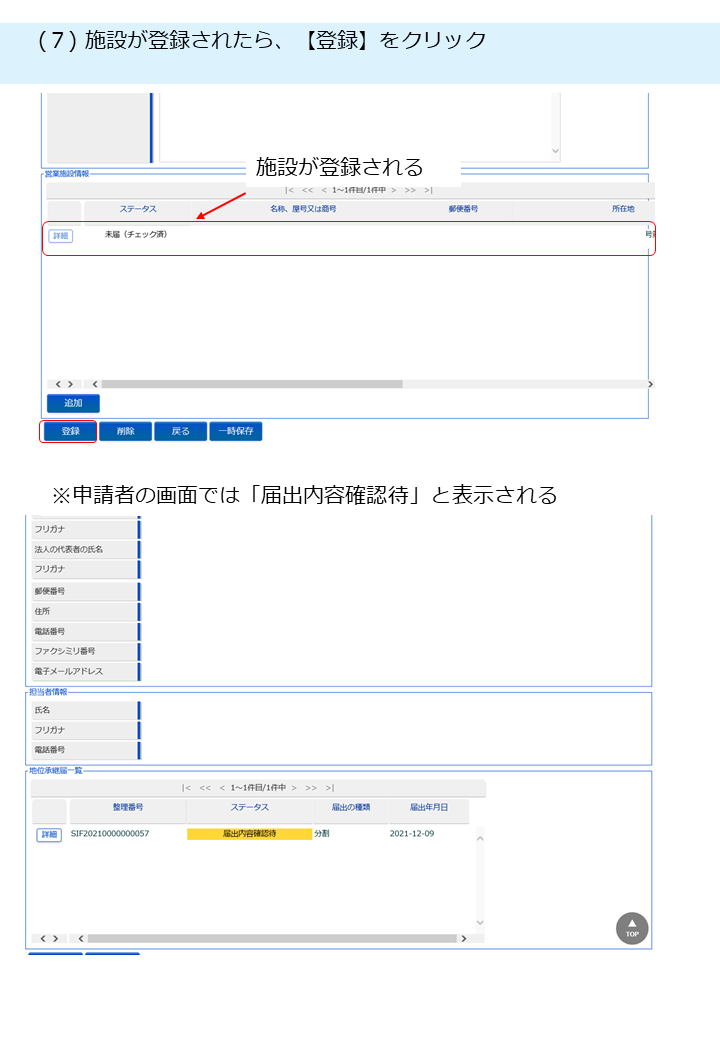Click << fast-back in 地位承継届一覧 pager
720x1040 pixels.
tap(206, 788)
